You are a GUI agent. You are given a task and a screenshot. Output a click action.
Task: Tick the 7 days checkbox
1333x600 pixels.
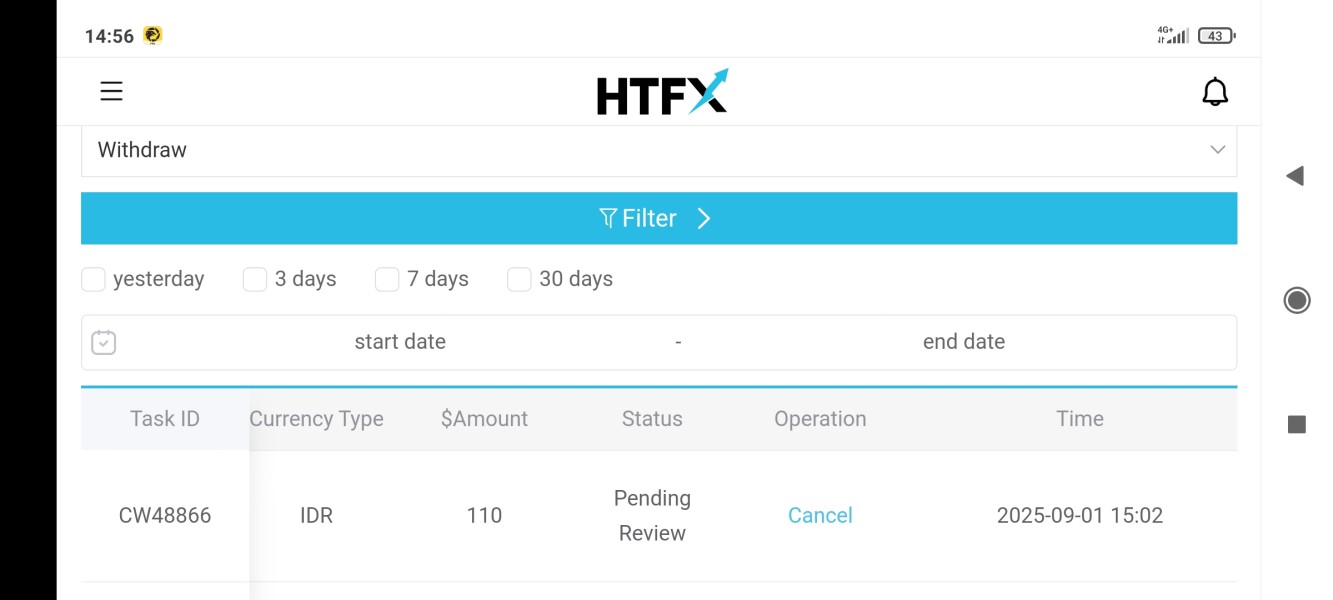tap(387, 279)
